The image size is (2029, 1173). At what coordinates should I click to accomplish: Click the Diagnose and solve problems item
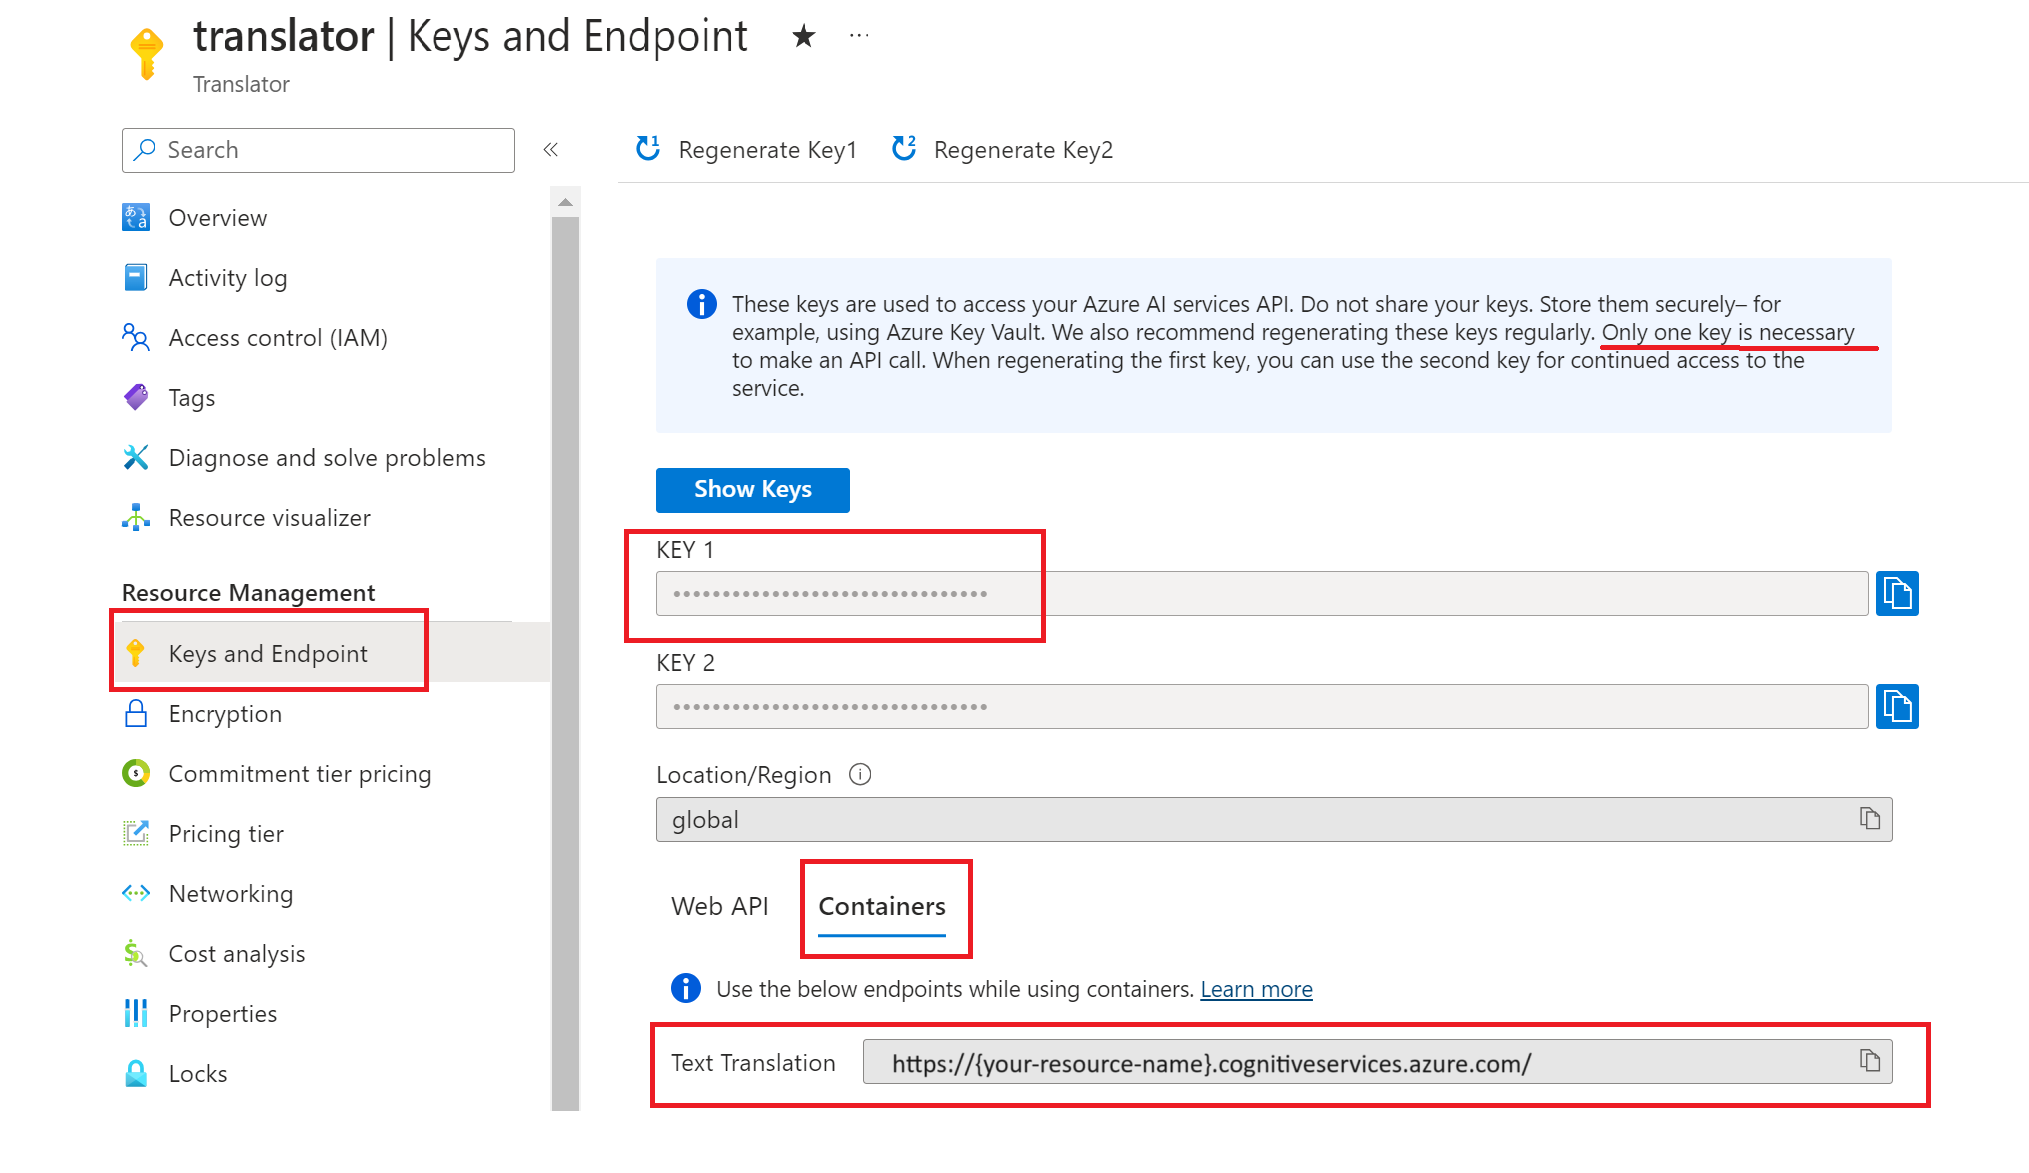point(327,457)
